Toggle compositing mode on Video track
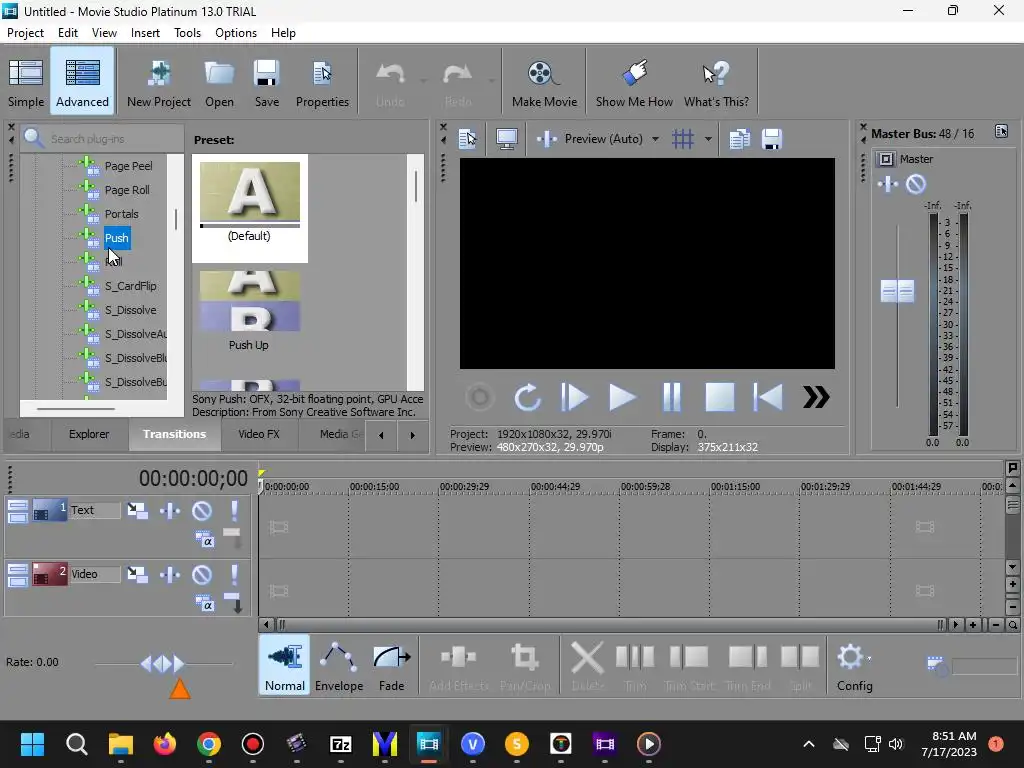 click(x=205, y=603)
